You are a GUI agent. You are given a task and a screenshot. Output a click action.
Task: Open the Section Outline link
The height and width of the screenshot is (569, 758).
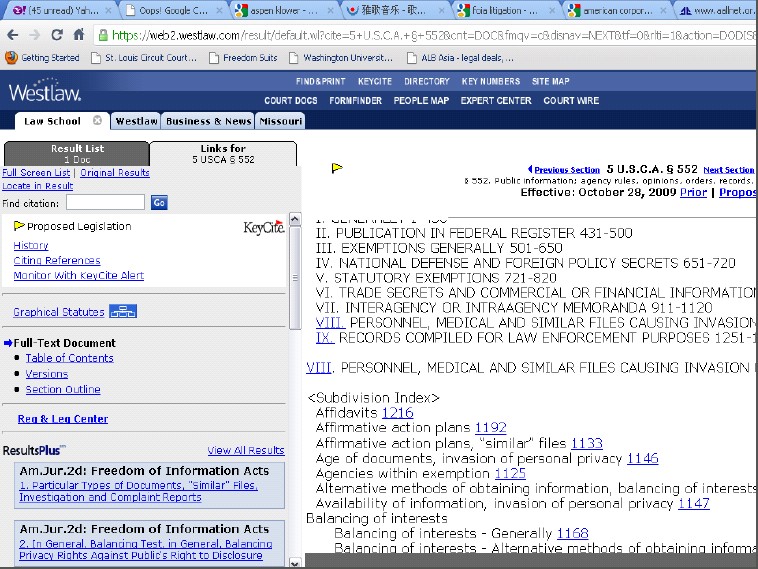[63, 389]
